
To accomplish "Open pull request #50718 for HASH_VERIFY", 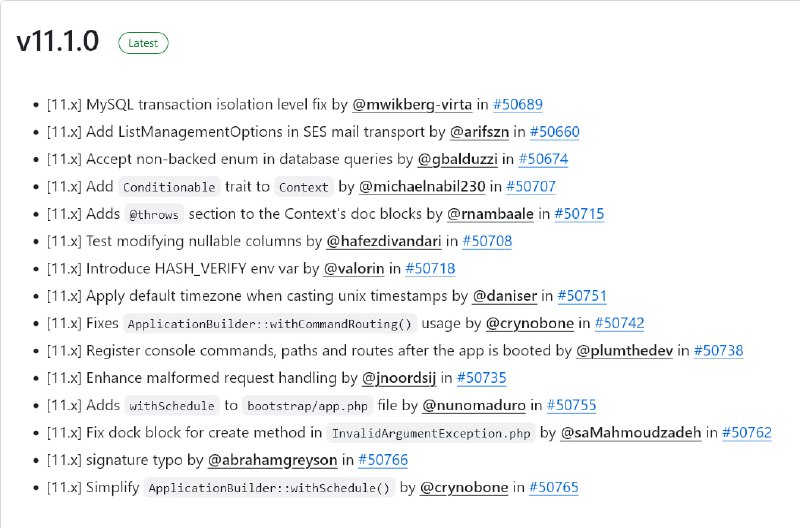I will (x=430, y=269).
